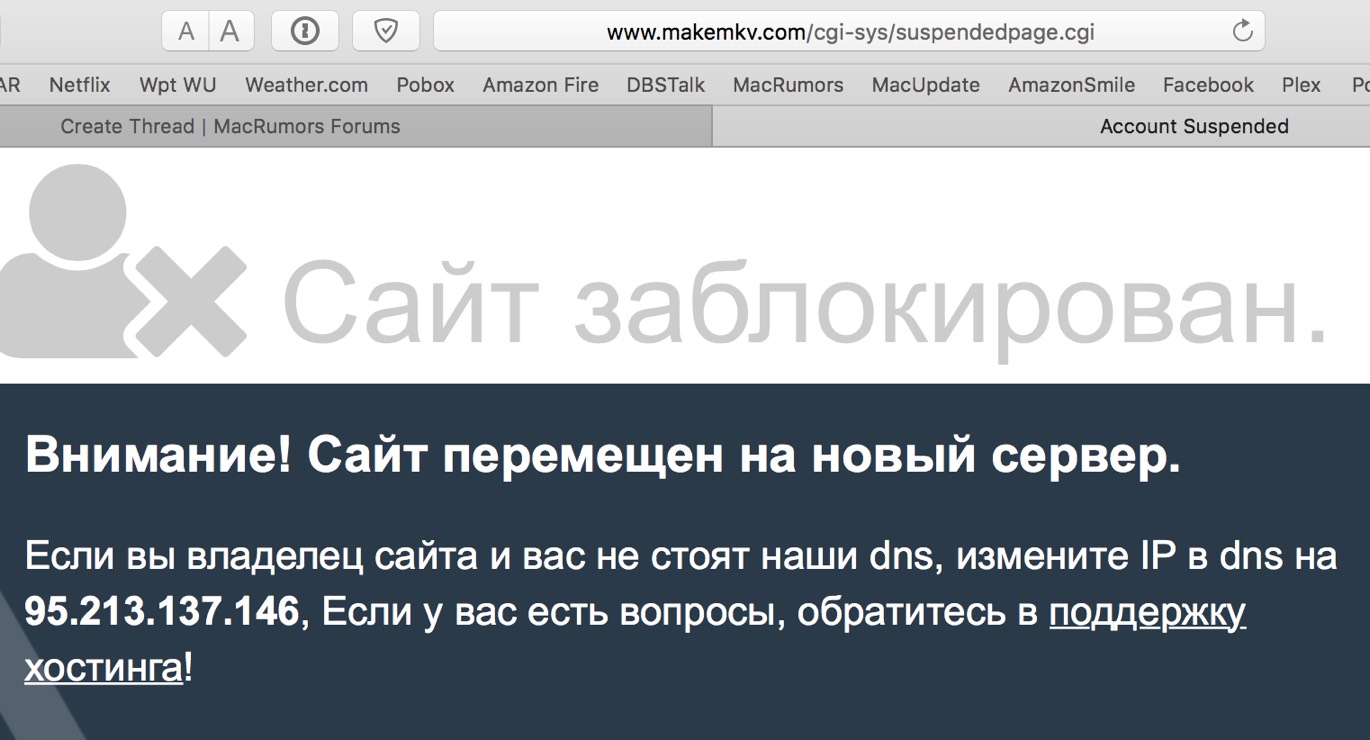Open the AmazonSmile bookmark
This screenshot has height=740, width=1370.
click(1071, 85)
